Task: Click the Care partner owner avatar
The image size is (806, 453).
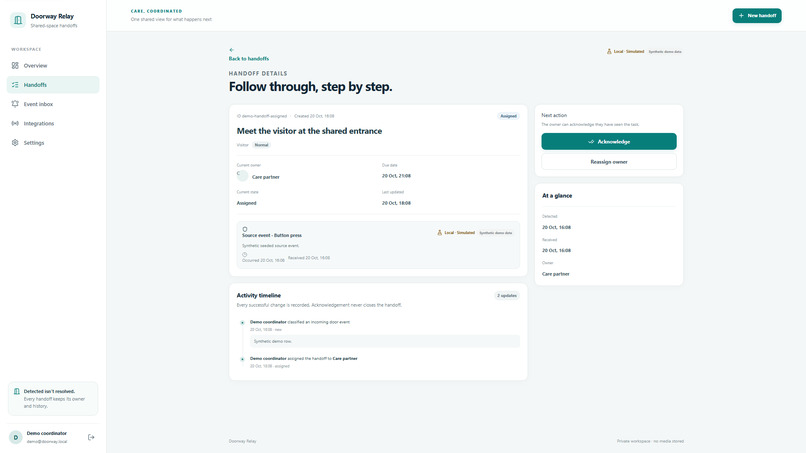Action: click(x=243, y=176)
